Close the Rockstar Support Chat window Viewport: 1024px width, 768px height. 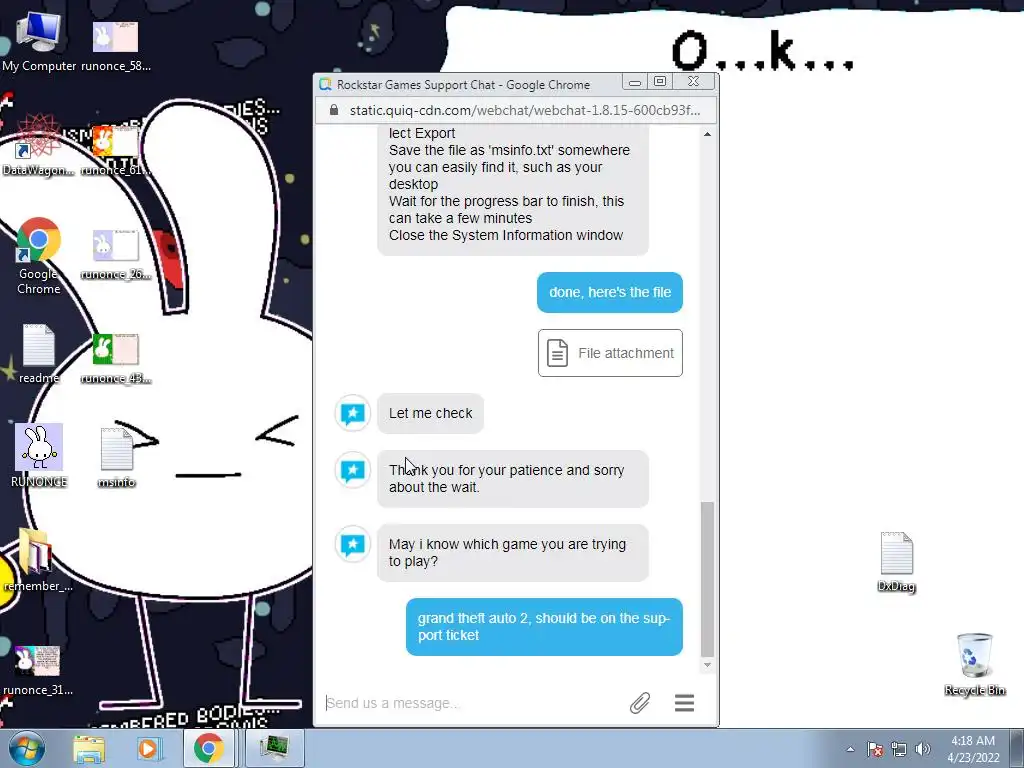tap(694, 82)
